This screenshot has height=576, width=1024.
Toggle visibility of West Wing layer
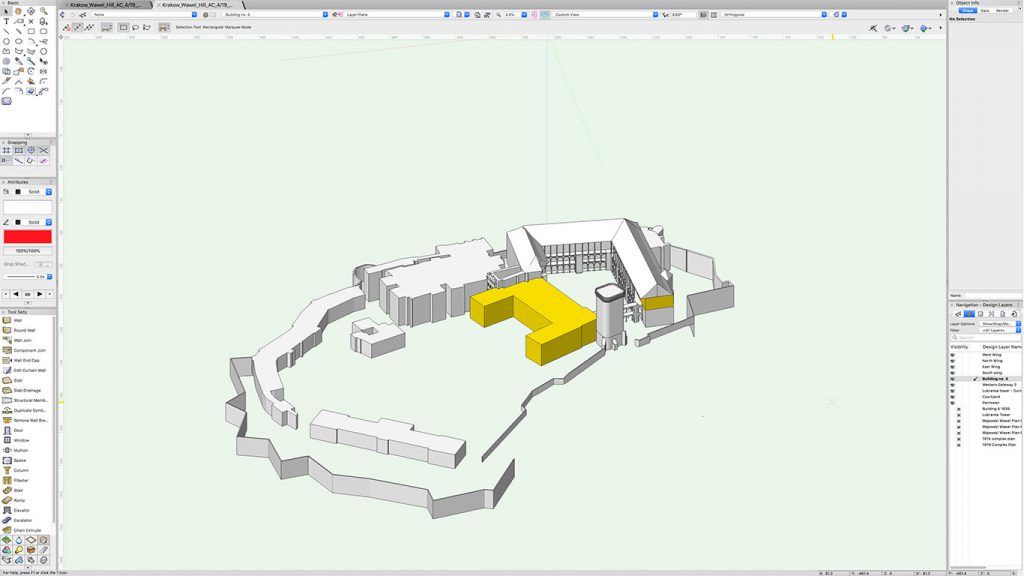click(952, 355)
